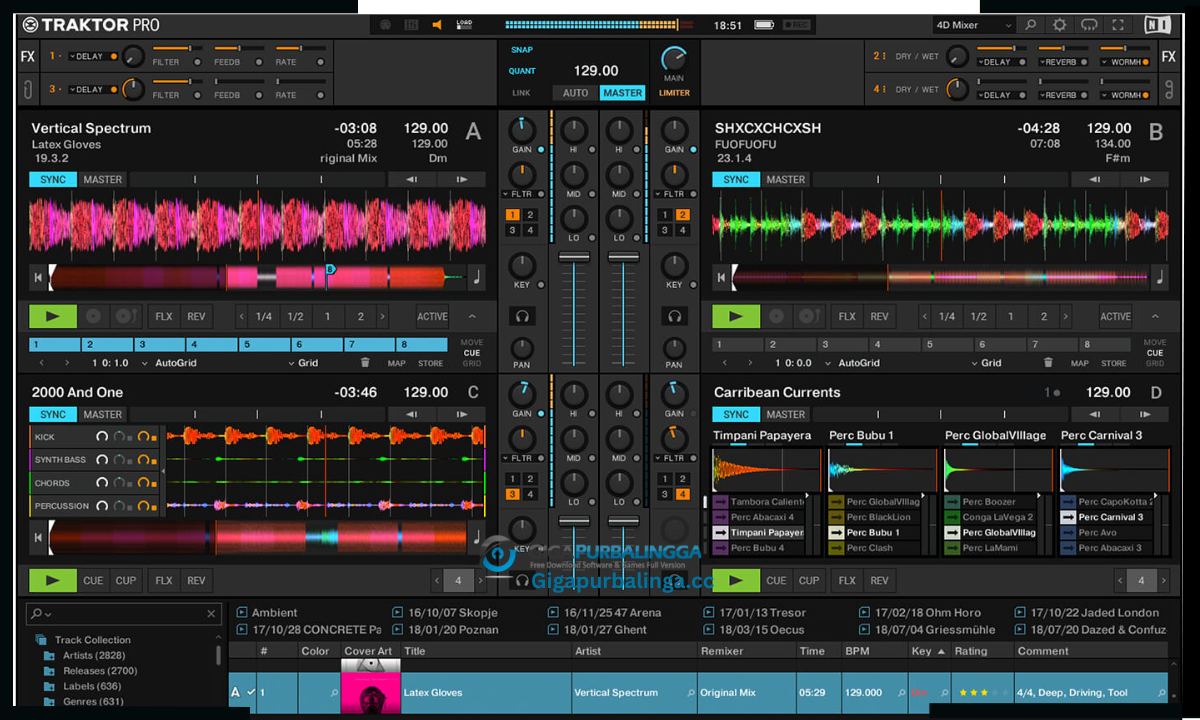Delete cue with Deck A trash icon
This screenshot has width=1200, height=720.
click(365, 363)
